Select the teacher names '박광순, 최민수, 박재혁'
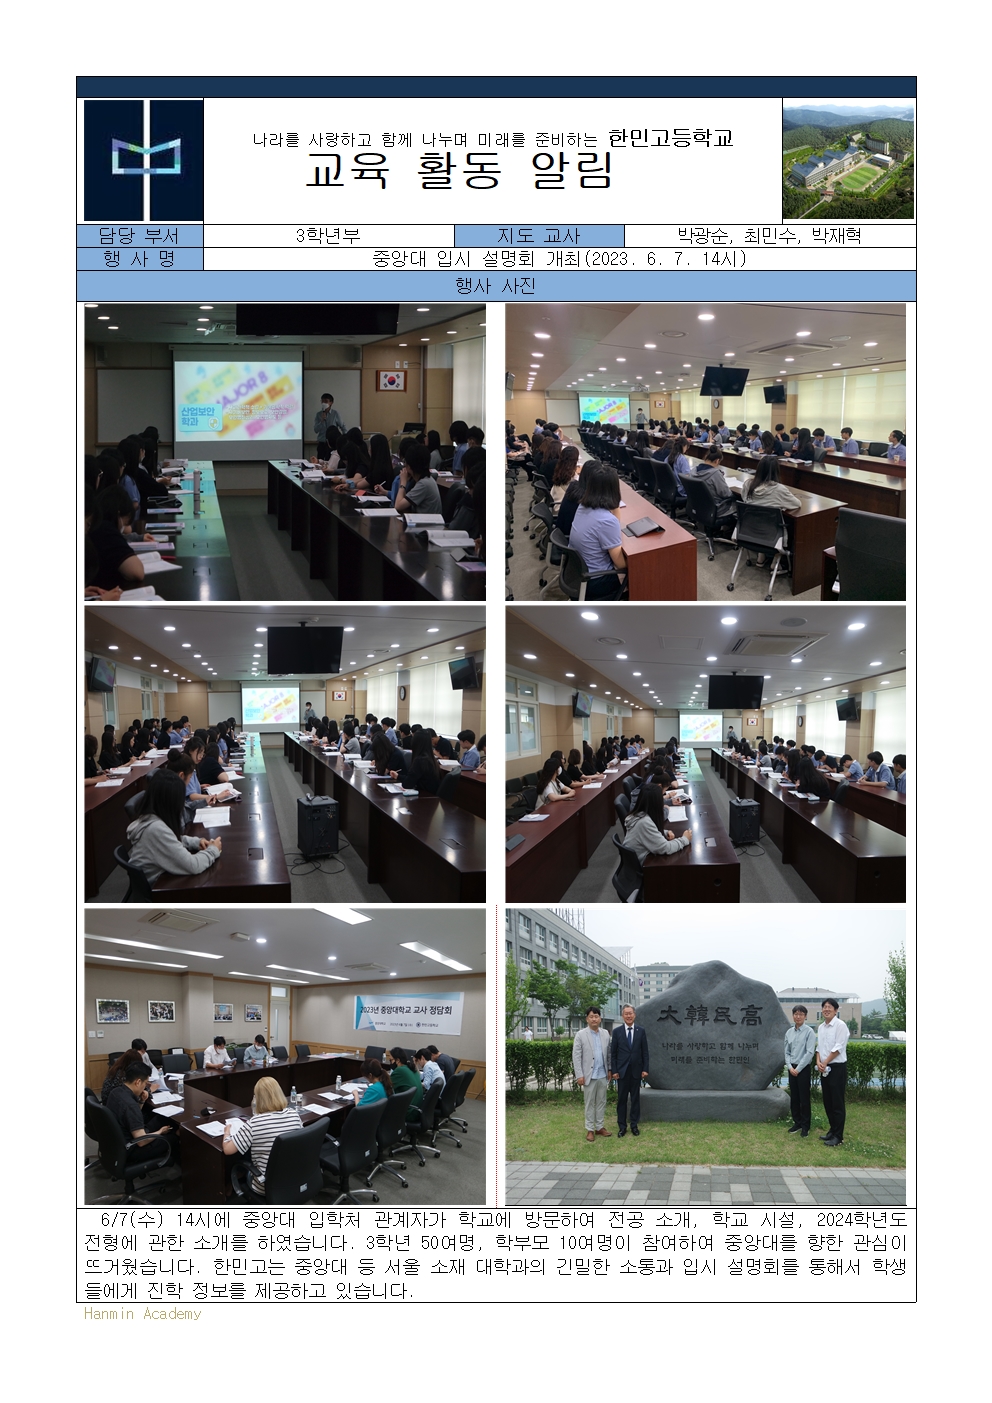Image resolution: width=992 pixels, height=1403 pixels. [x=769, y=236]
